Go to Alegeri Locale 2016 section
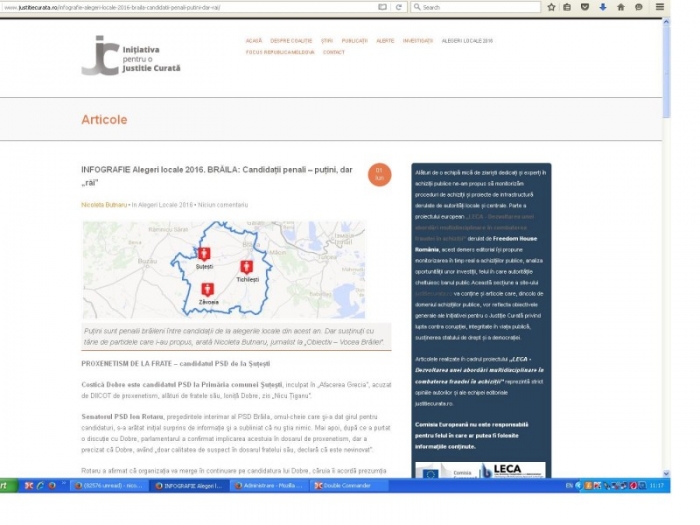 click(468, 41)
